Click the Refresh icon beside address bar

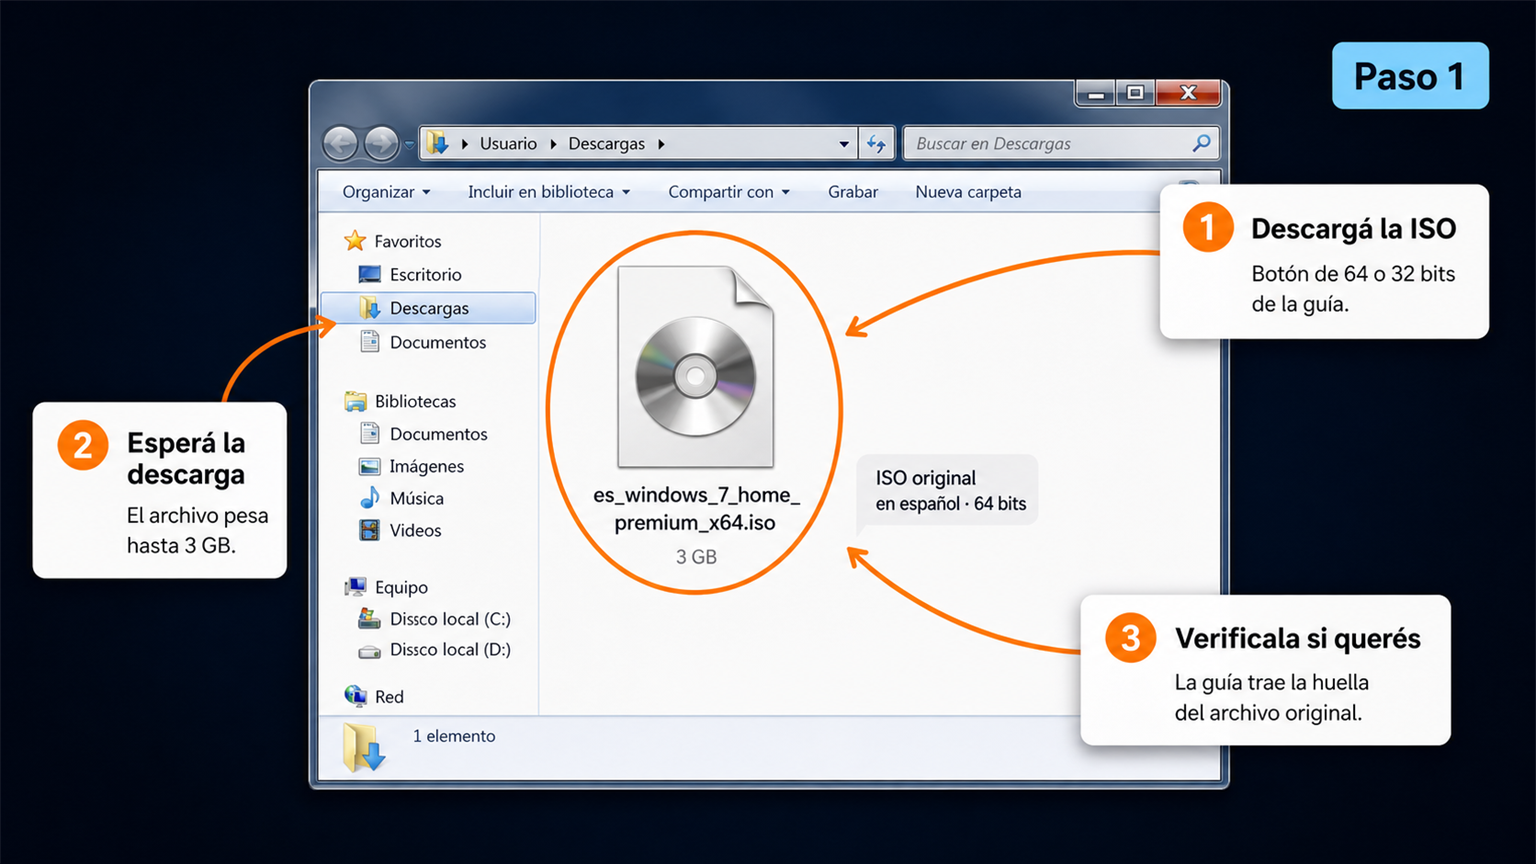click(x=876, y=144)
